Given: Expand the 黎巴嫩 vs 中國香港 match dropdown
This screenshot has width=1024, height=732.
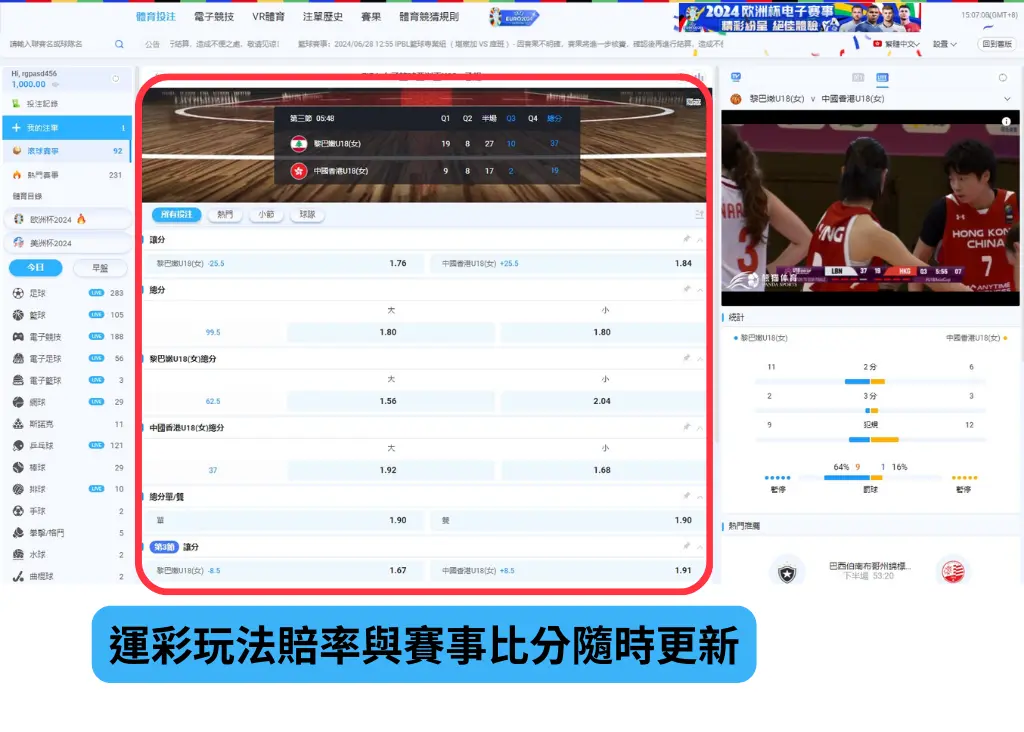Looking at the screenshot, I should point(1007,98).
